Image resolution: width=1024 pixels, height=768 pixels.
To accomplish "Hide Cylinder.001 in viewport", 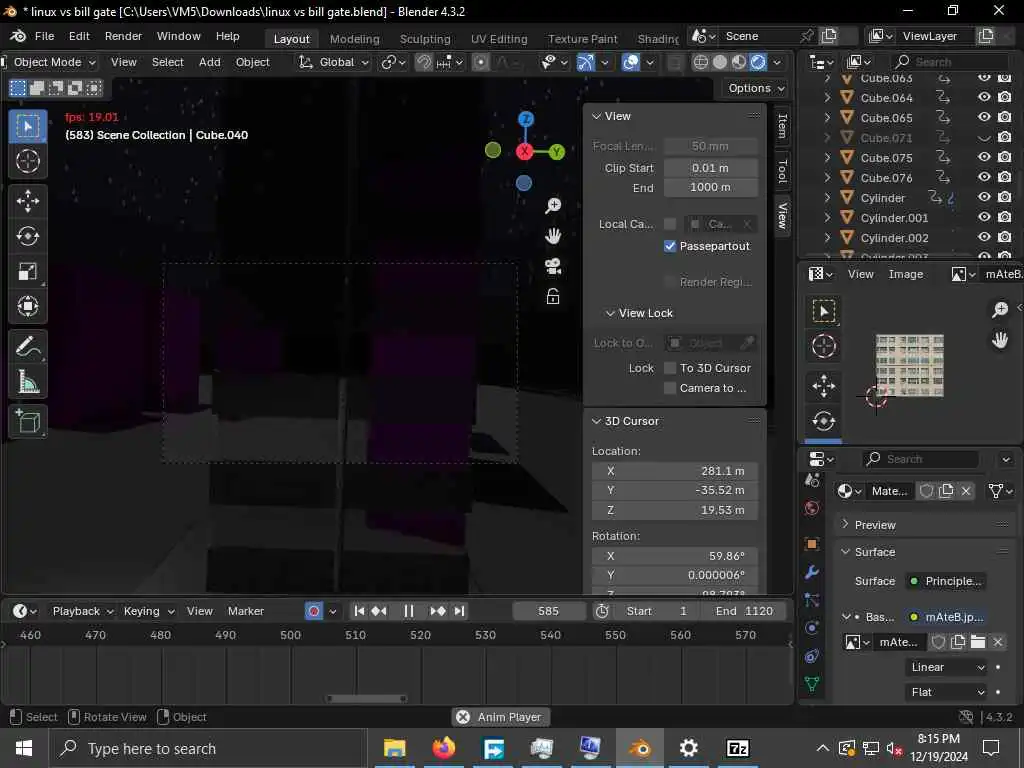I will tap(984, 217).
